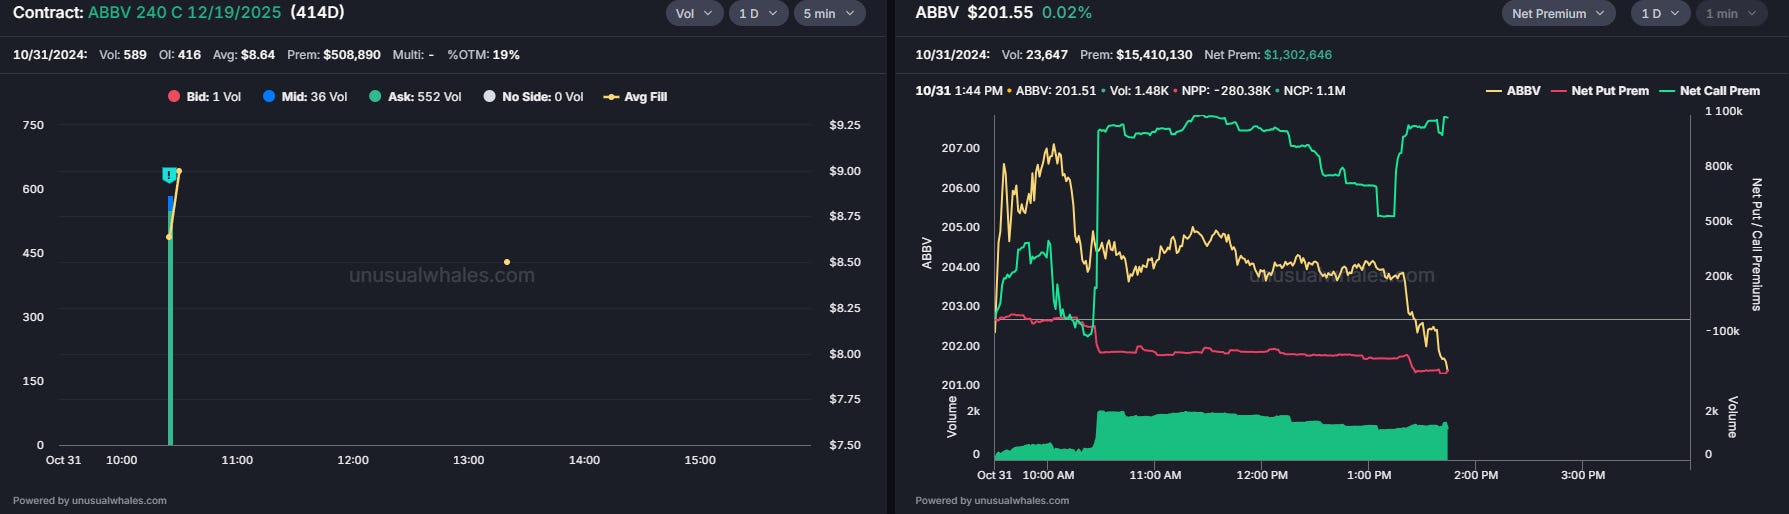Viewport: 1789px width, 514px height.
Task: Toggle the Bid: 1 Vol legend series
Action: tap(204, 97)
